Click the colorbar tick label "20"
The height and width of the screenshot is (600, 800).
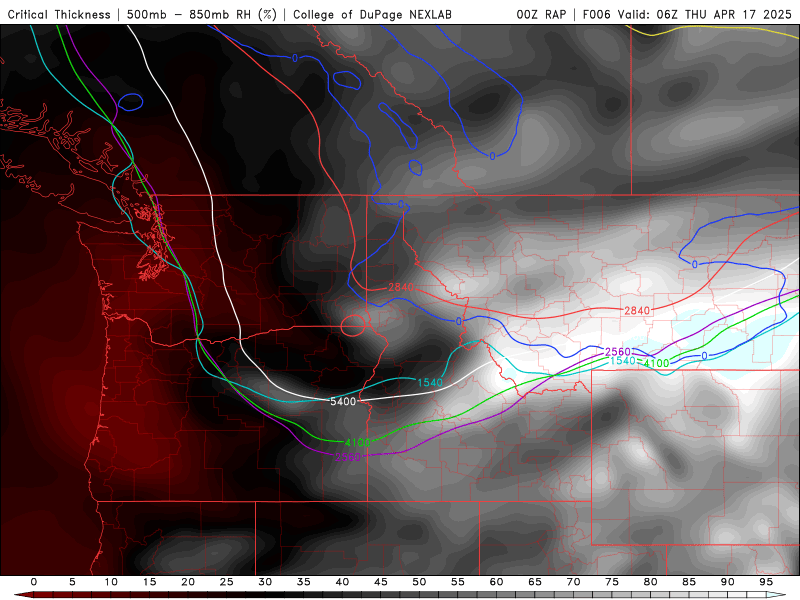(x=188, y=582)
